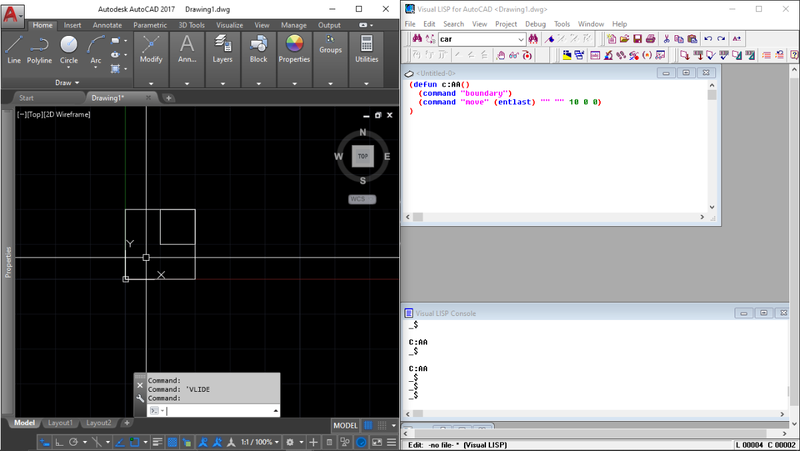800x451 pixels.
Task: Select the Line drawing tool
Action: tap(14, 48)
